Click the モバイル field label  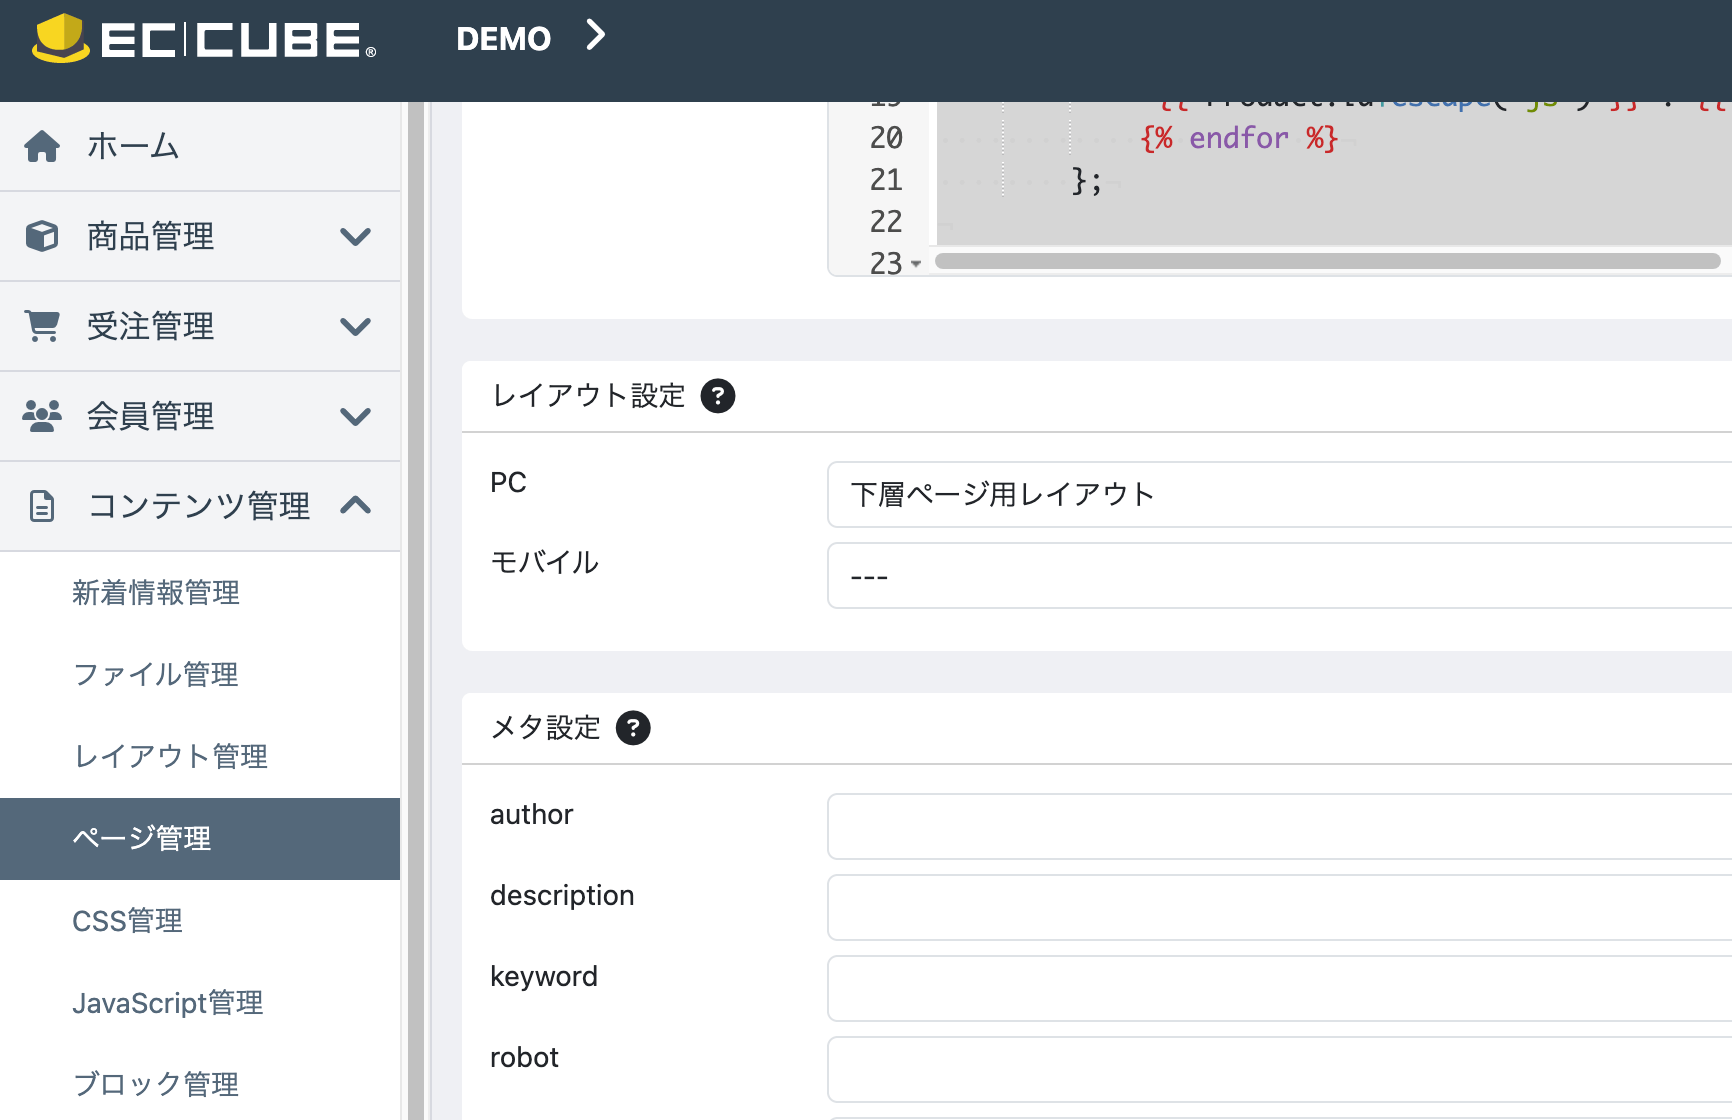(x=545, y=562)
